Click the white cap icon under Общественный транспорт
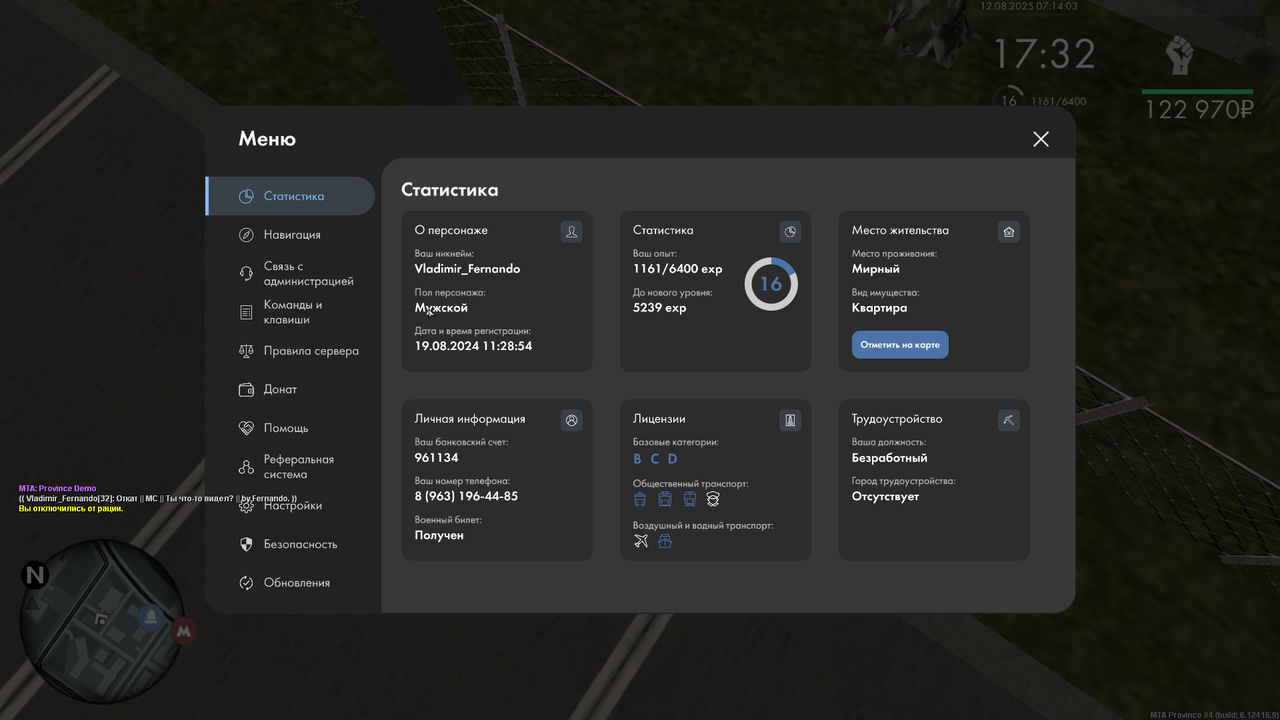1280x720 pixels. pyautogui.click(x=713, y=498)
